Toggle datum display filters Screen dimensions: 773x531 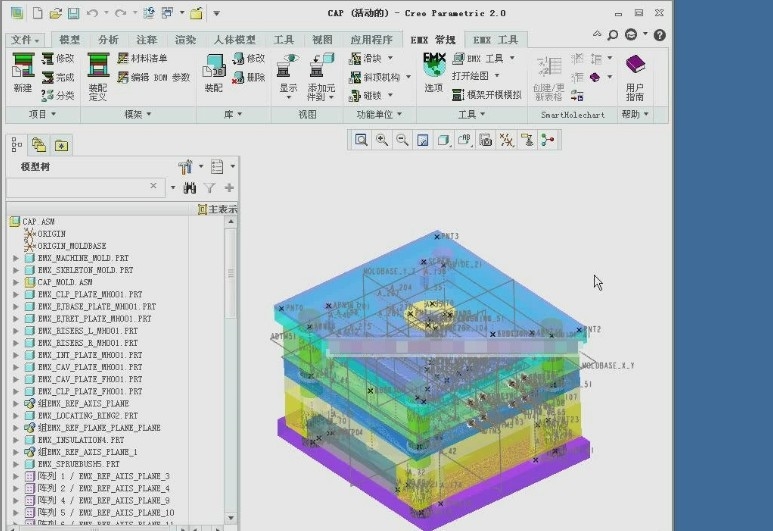click(506, 140)
